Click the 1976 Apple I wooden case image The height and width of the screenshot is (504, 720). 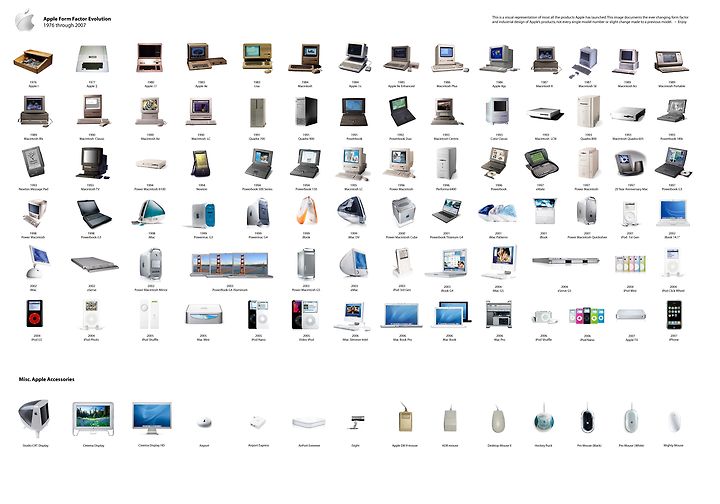point(33,61)
